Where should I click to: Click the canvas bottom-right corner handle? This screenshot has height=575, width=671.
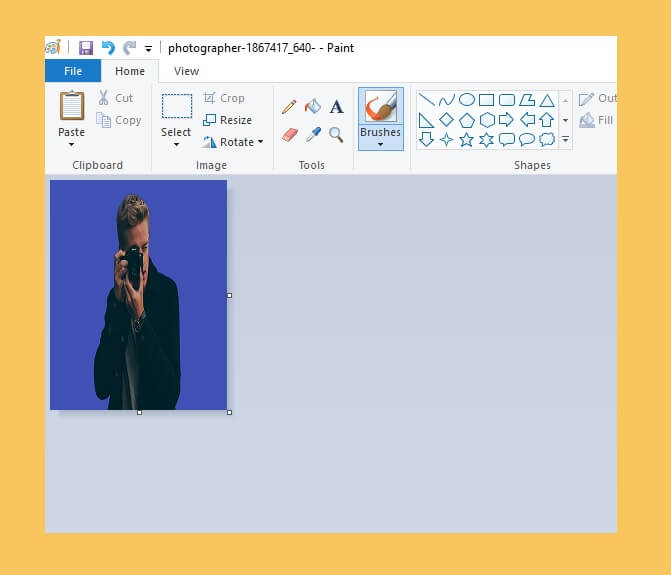pyautogui.click(x=230, y=412)
